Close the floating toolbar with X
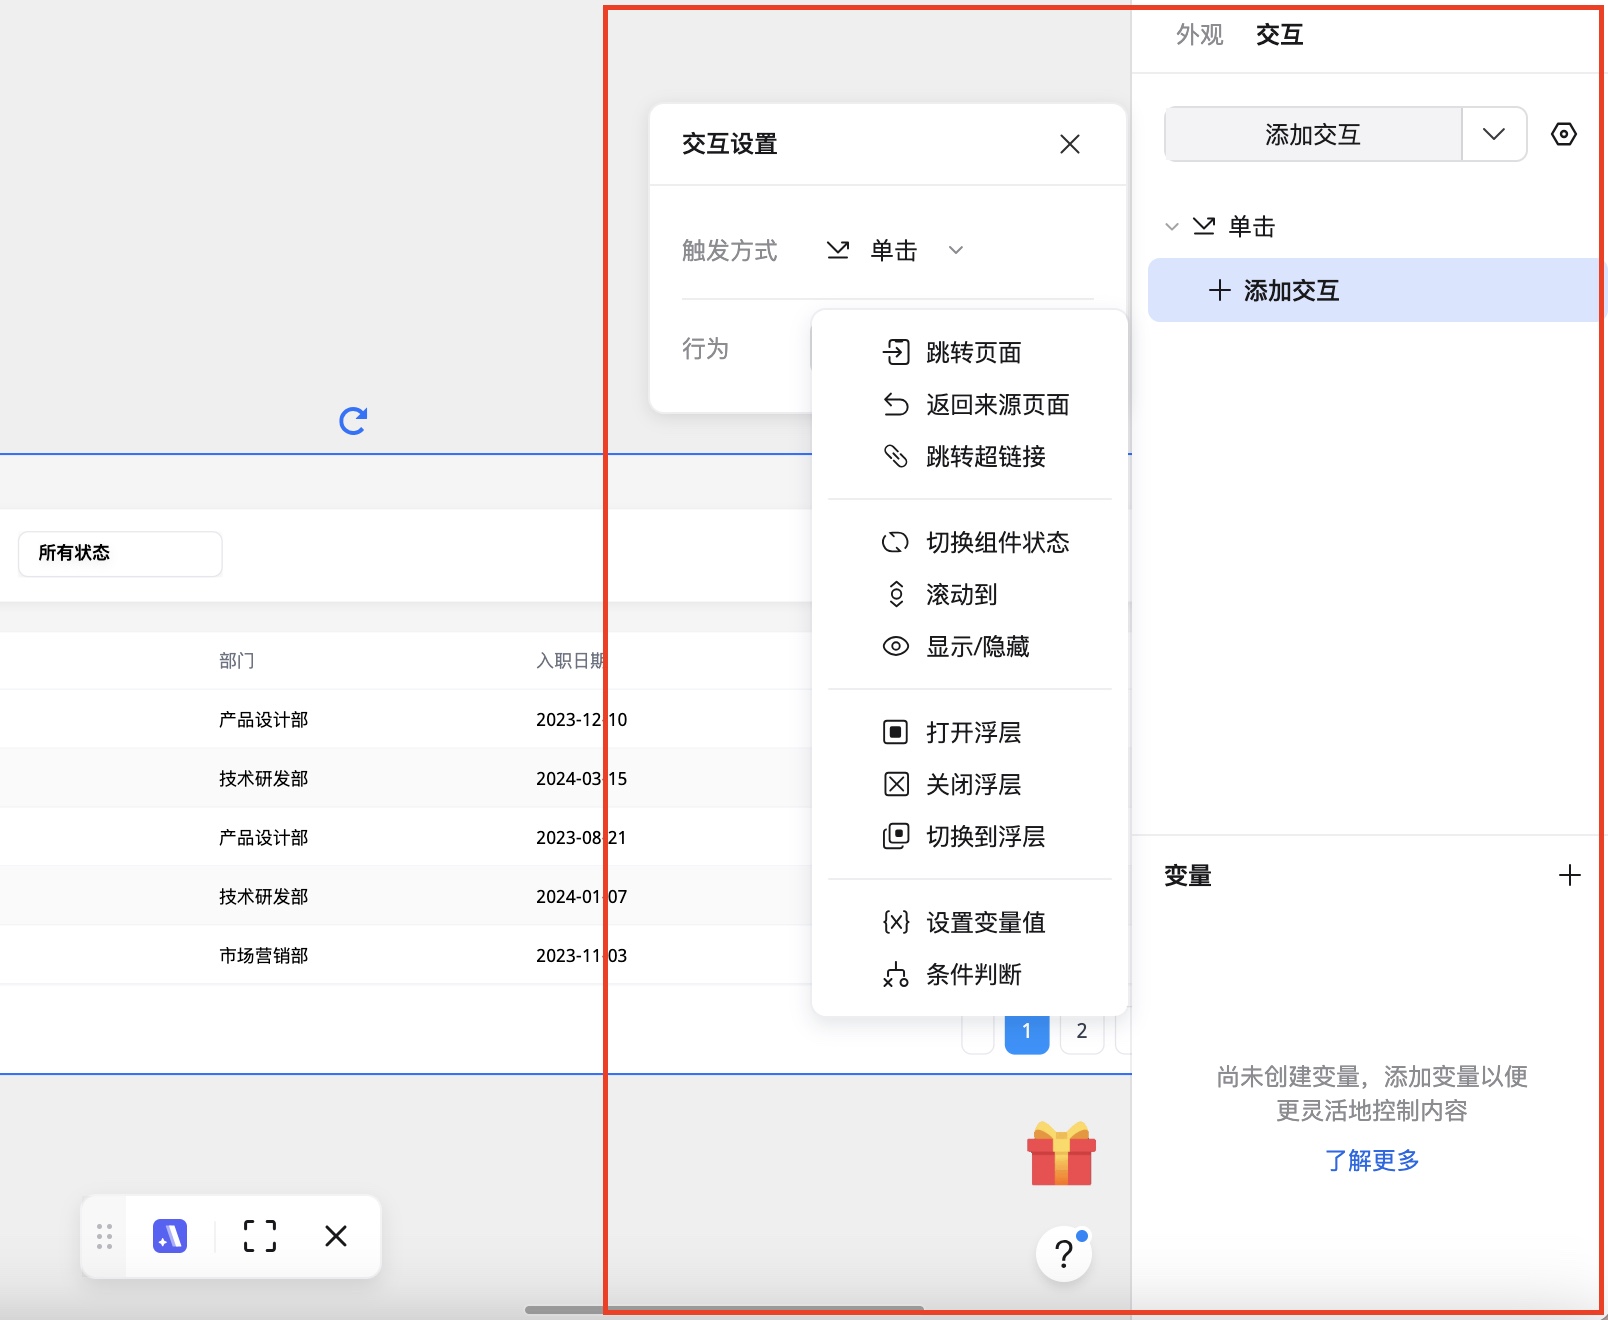Image resolution: width=1608 pixels, height=1320 pixels. [x=336, y=1237]
